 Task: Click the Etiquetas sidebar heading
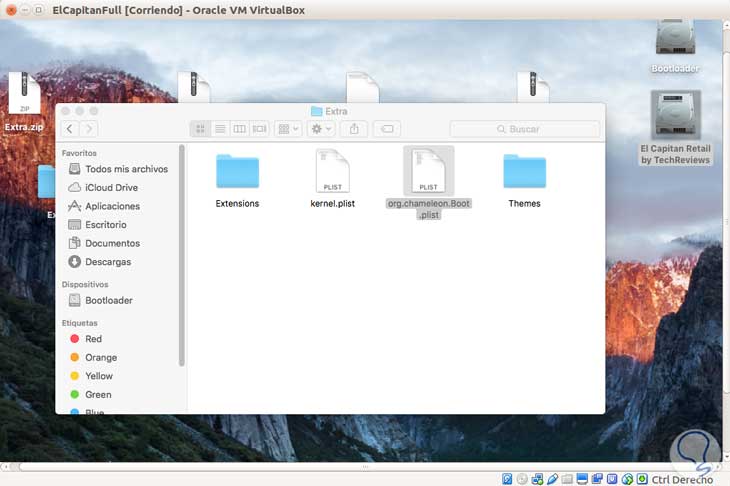[80, 323]
